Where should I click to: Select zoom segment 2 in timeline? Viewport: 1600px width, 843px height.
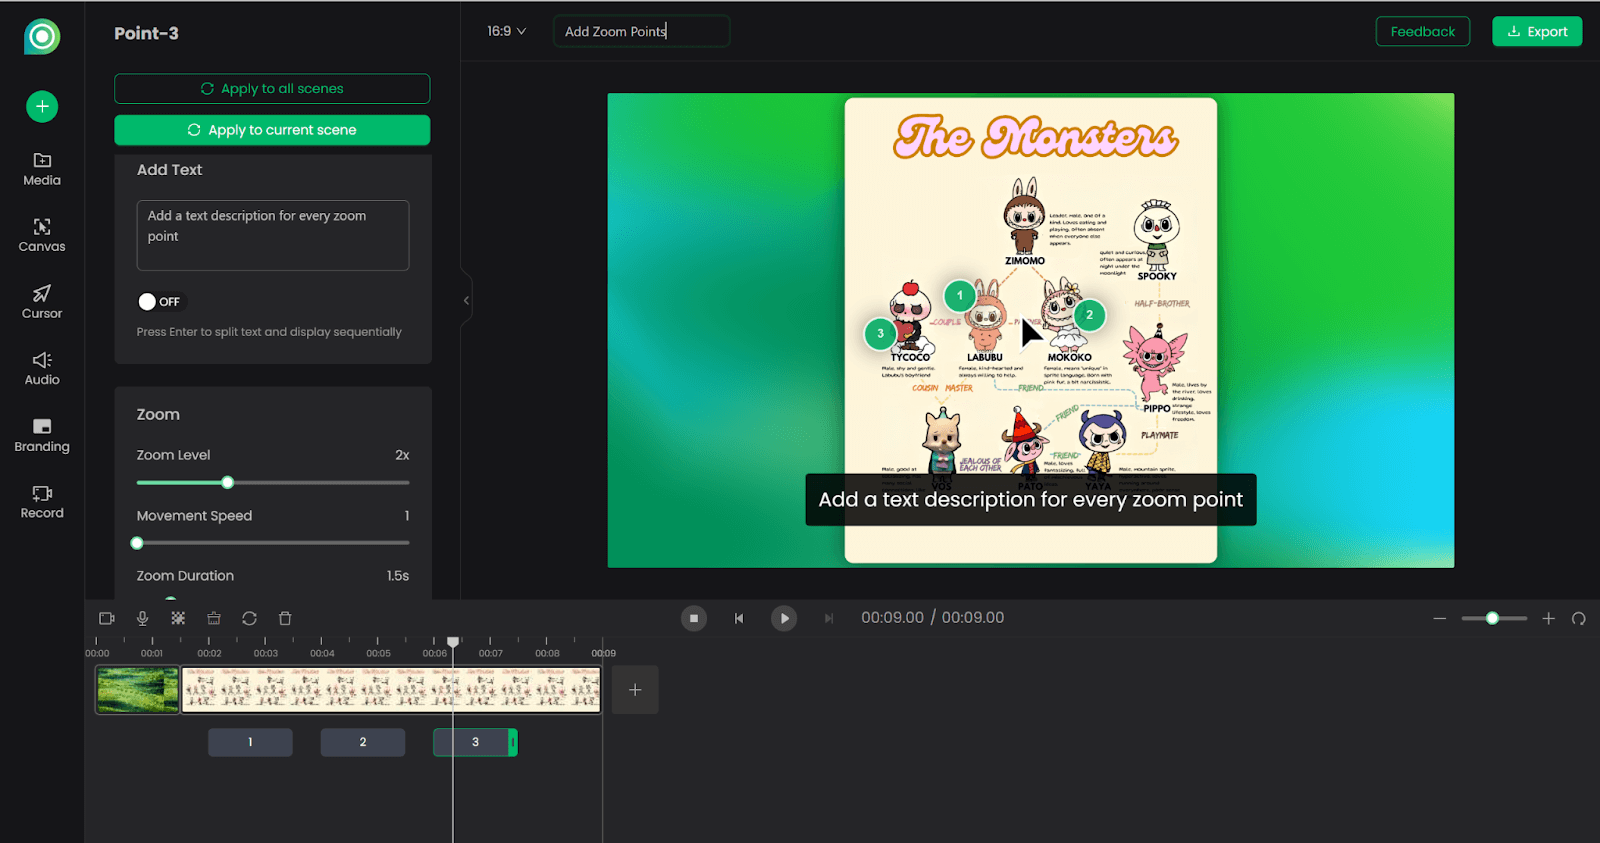coord(363,742)
